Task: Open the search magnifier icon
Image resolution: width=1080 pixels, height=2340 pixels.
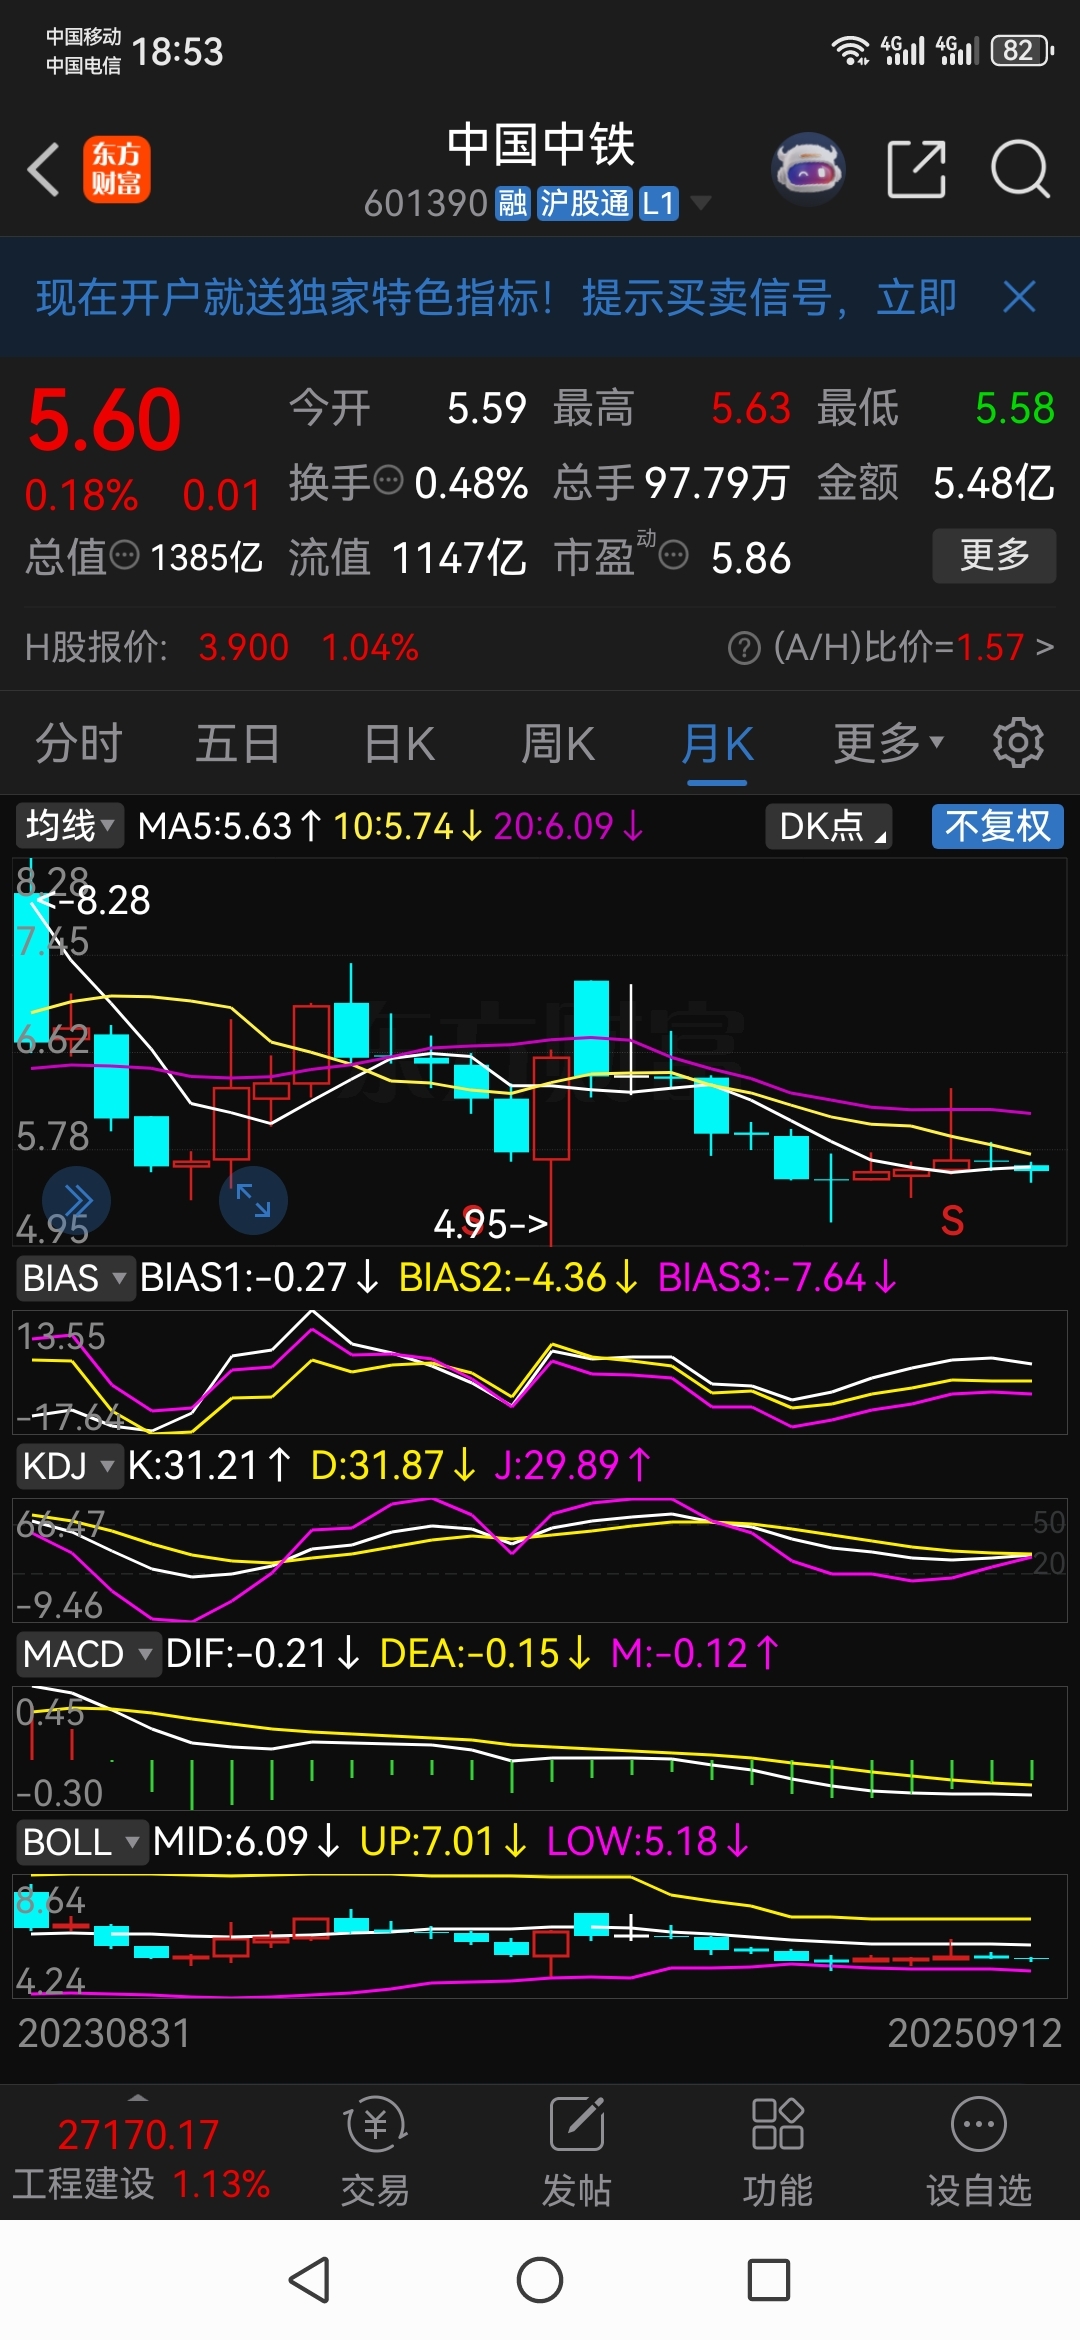Action: (1020, 169)
